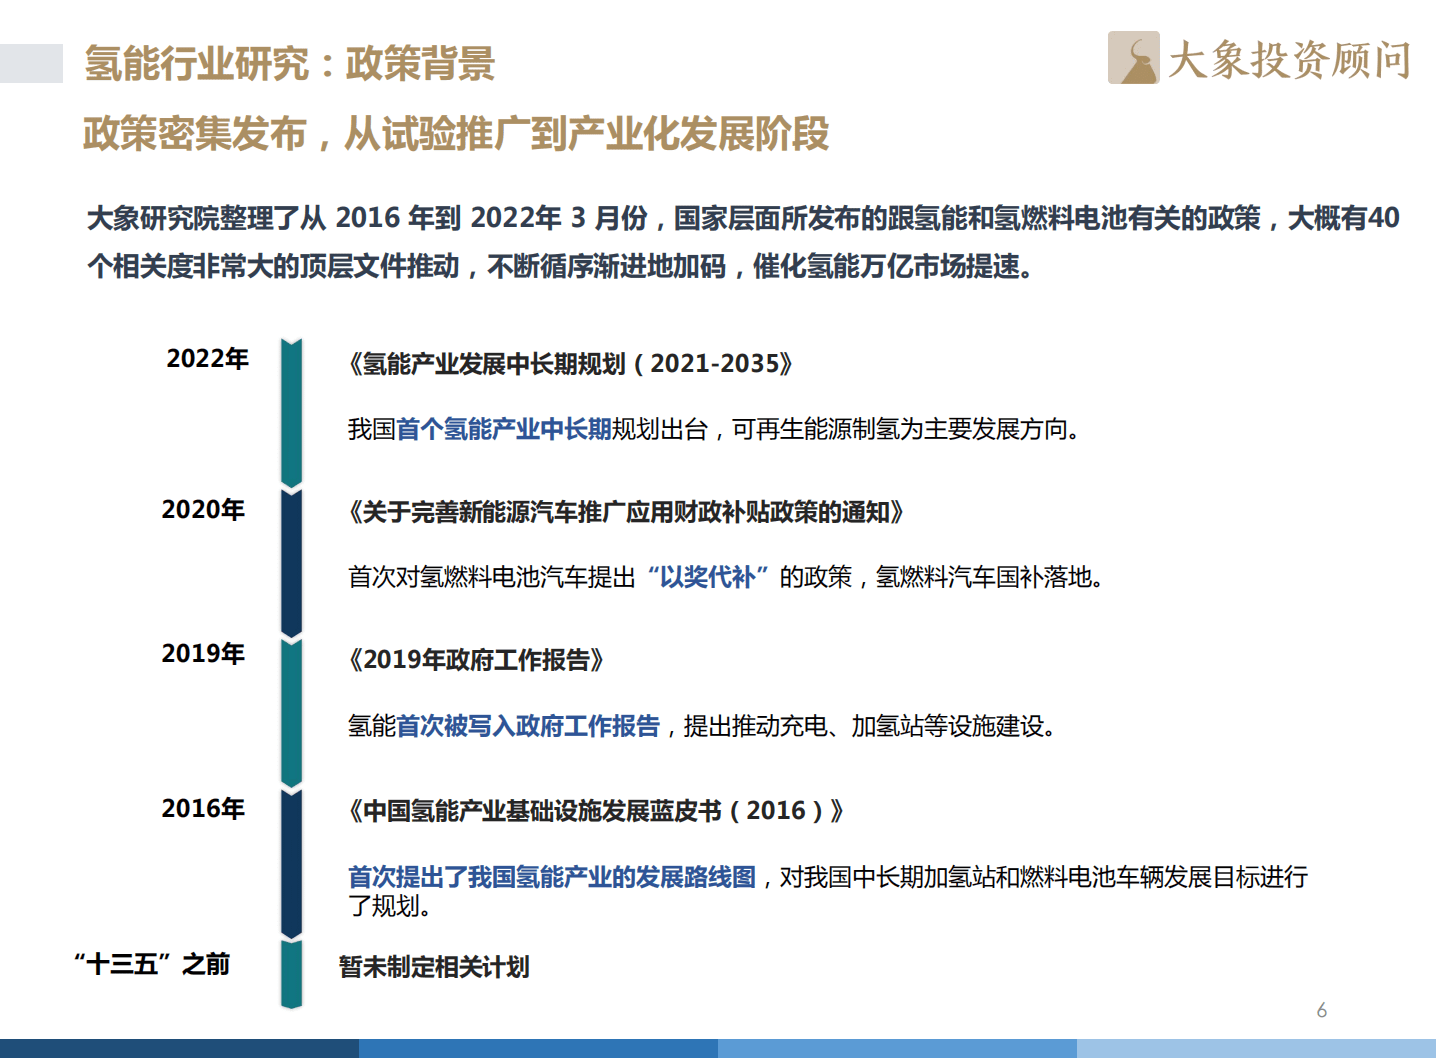Select the “十三五”之前 label
Screen dimensions: 1436x1058
coord(153,965)
